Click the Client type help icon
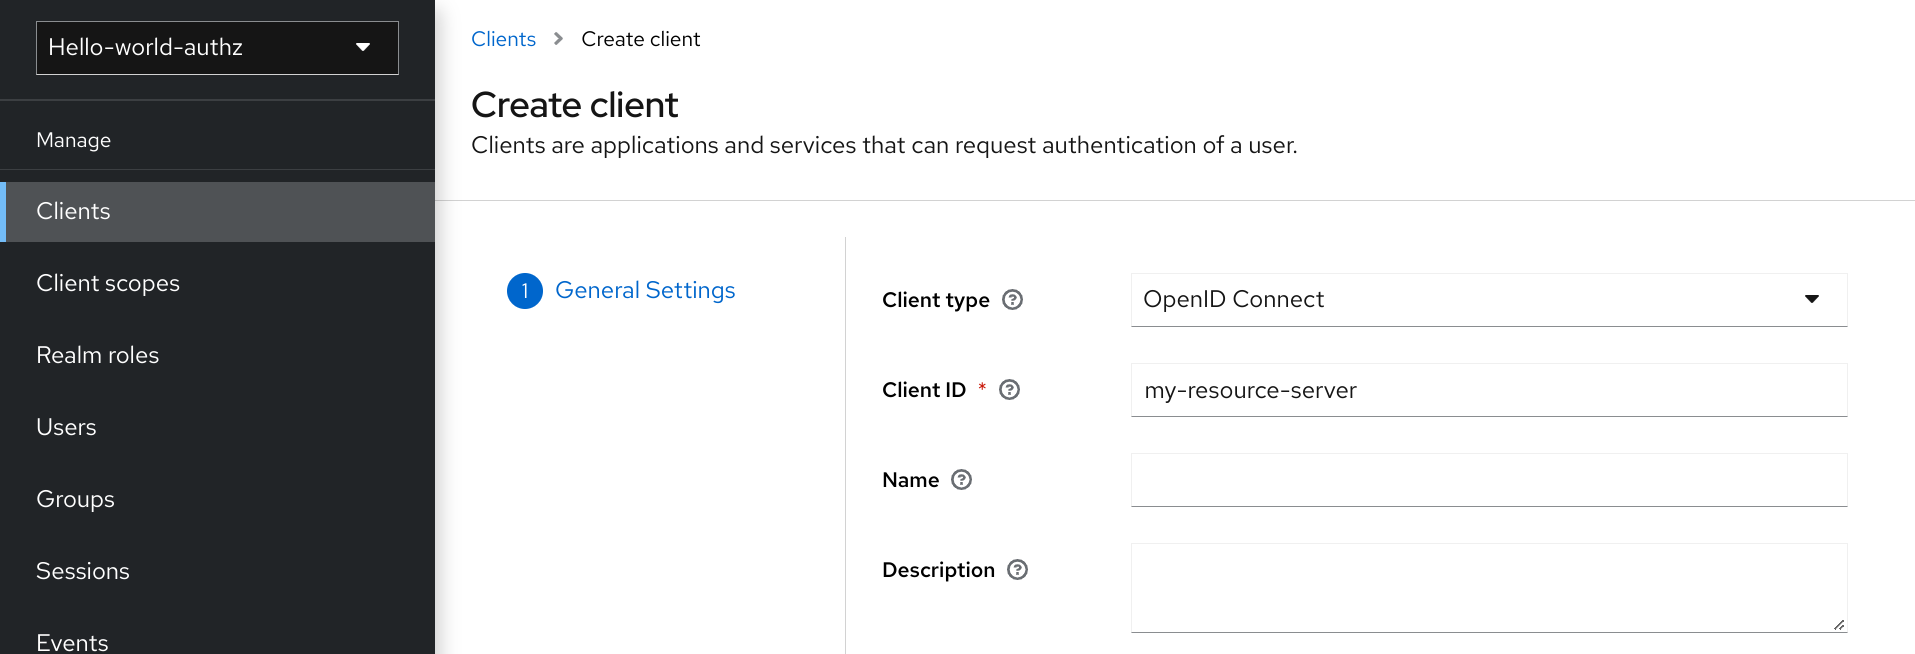Screen dimensions: 1915x654 [x=1012, y=300]
